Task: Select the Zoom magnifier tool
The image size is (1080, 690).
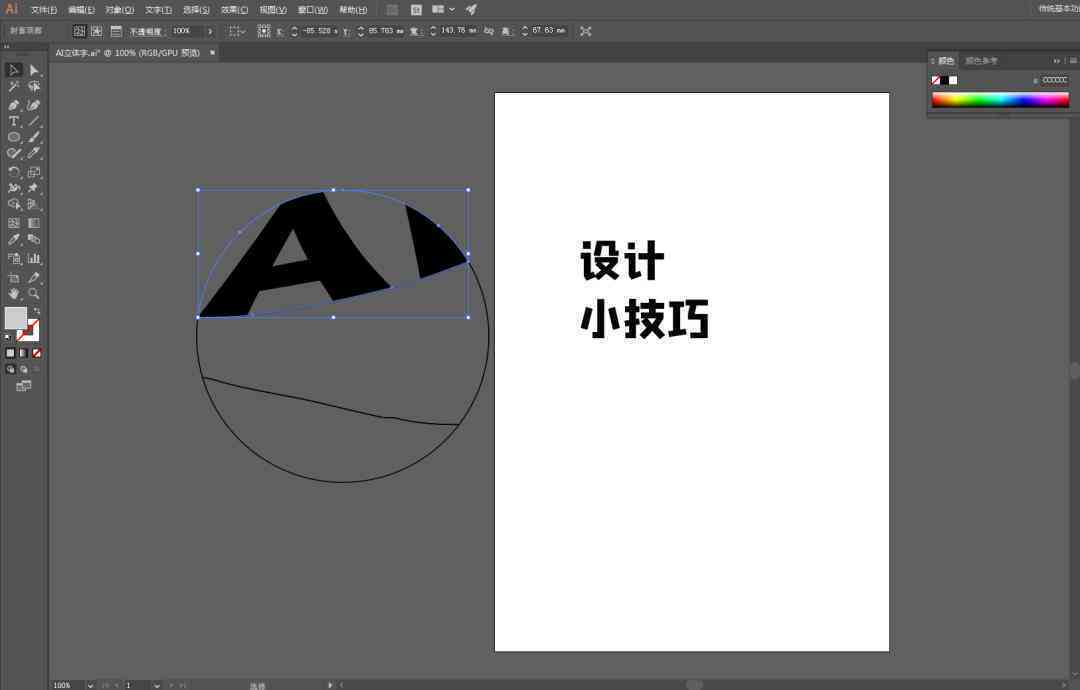Action: click(x=34, y=294)
